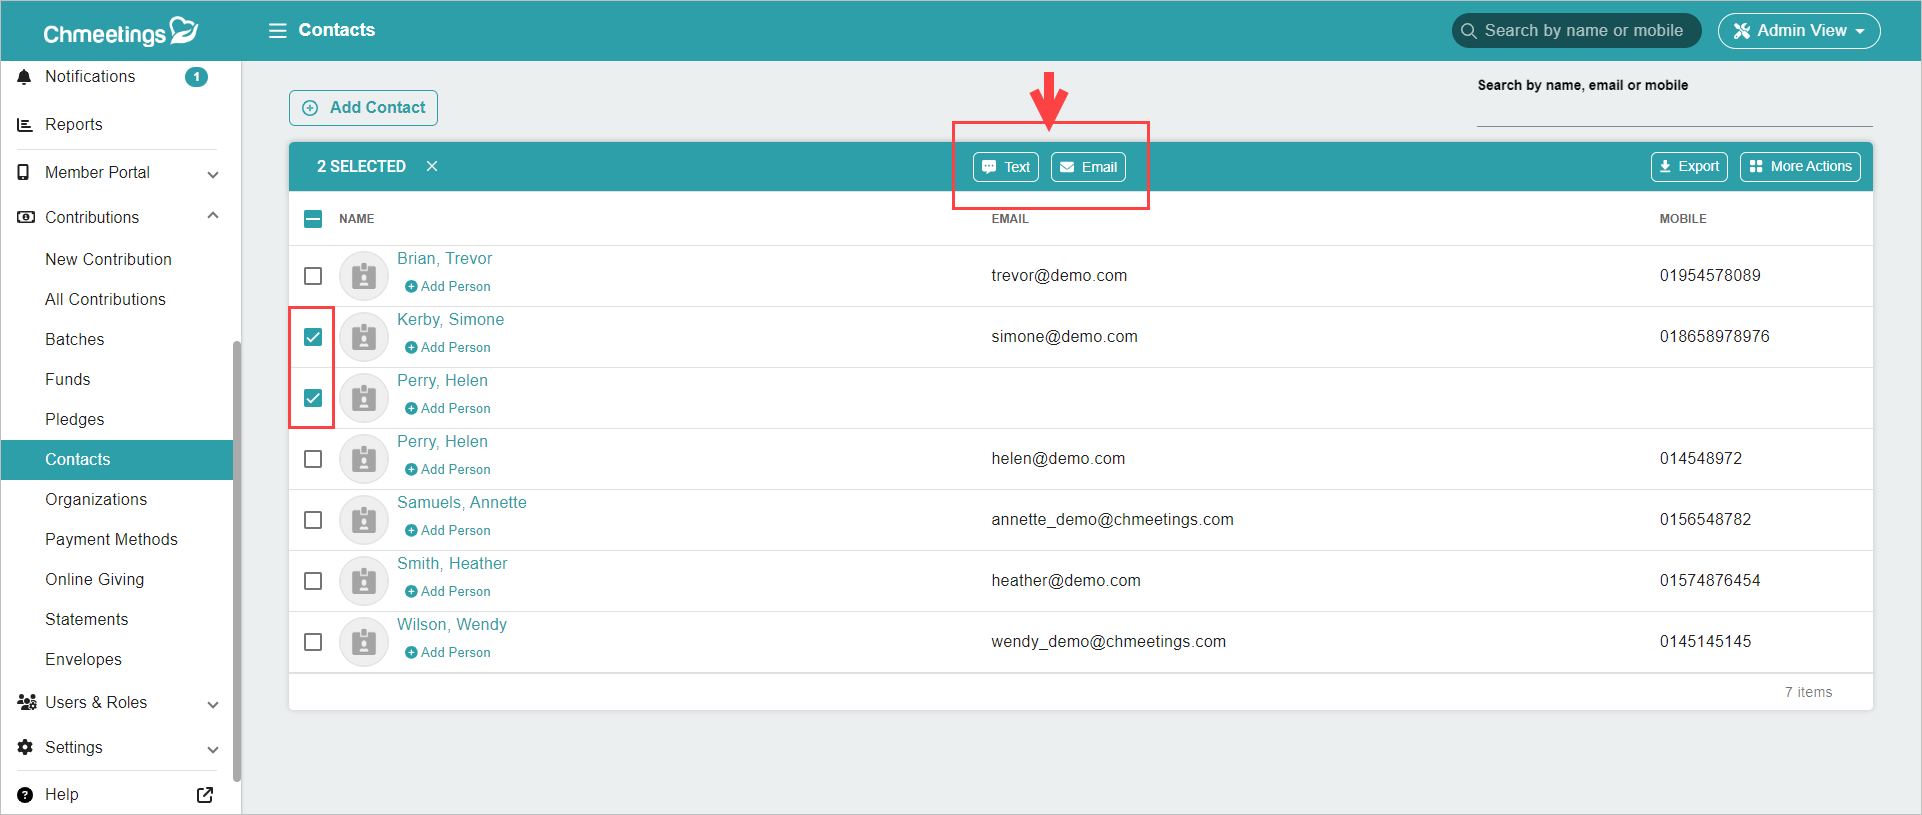Click Add Person plus under Wendy Wilson
The image size is (1922, 815).
411,653
